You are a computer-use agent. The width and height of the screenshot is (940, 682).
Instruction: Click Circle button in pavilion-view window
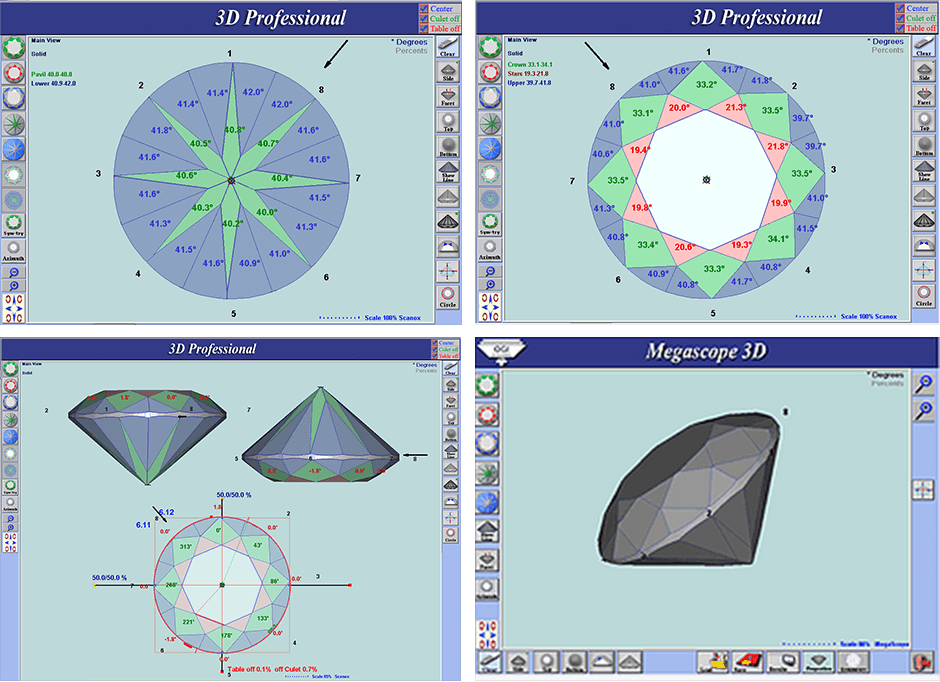click(x=448, y=297)
